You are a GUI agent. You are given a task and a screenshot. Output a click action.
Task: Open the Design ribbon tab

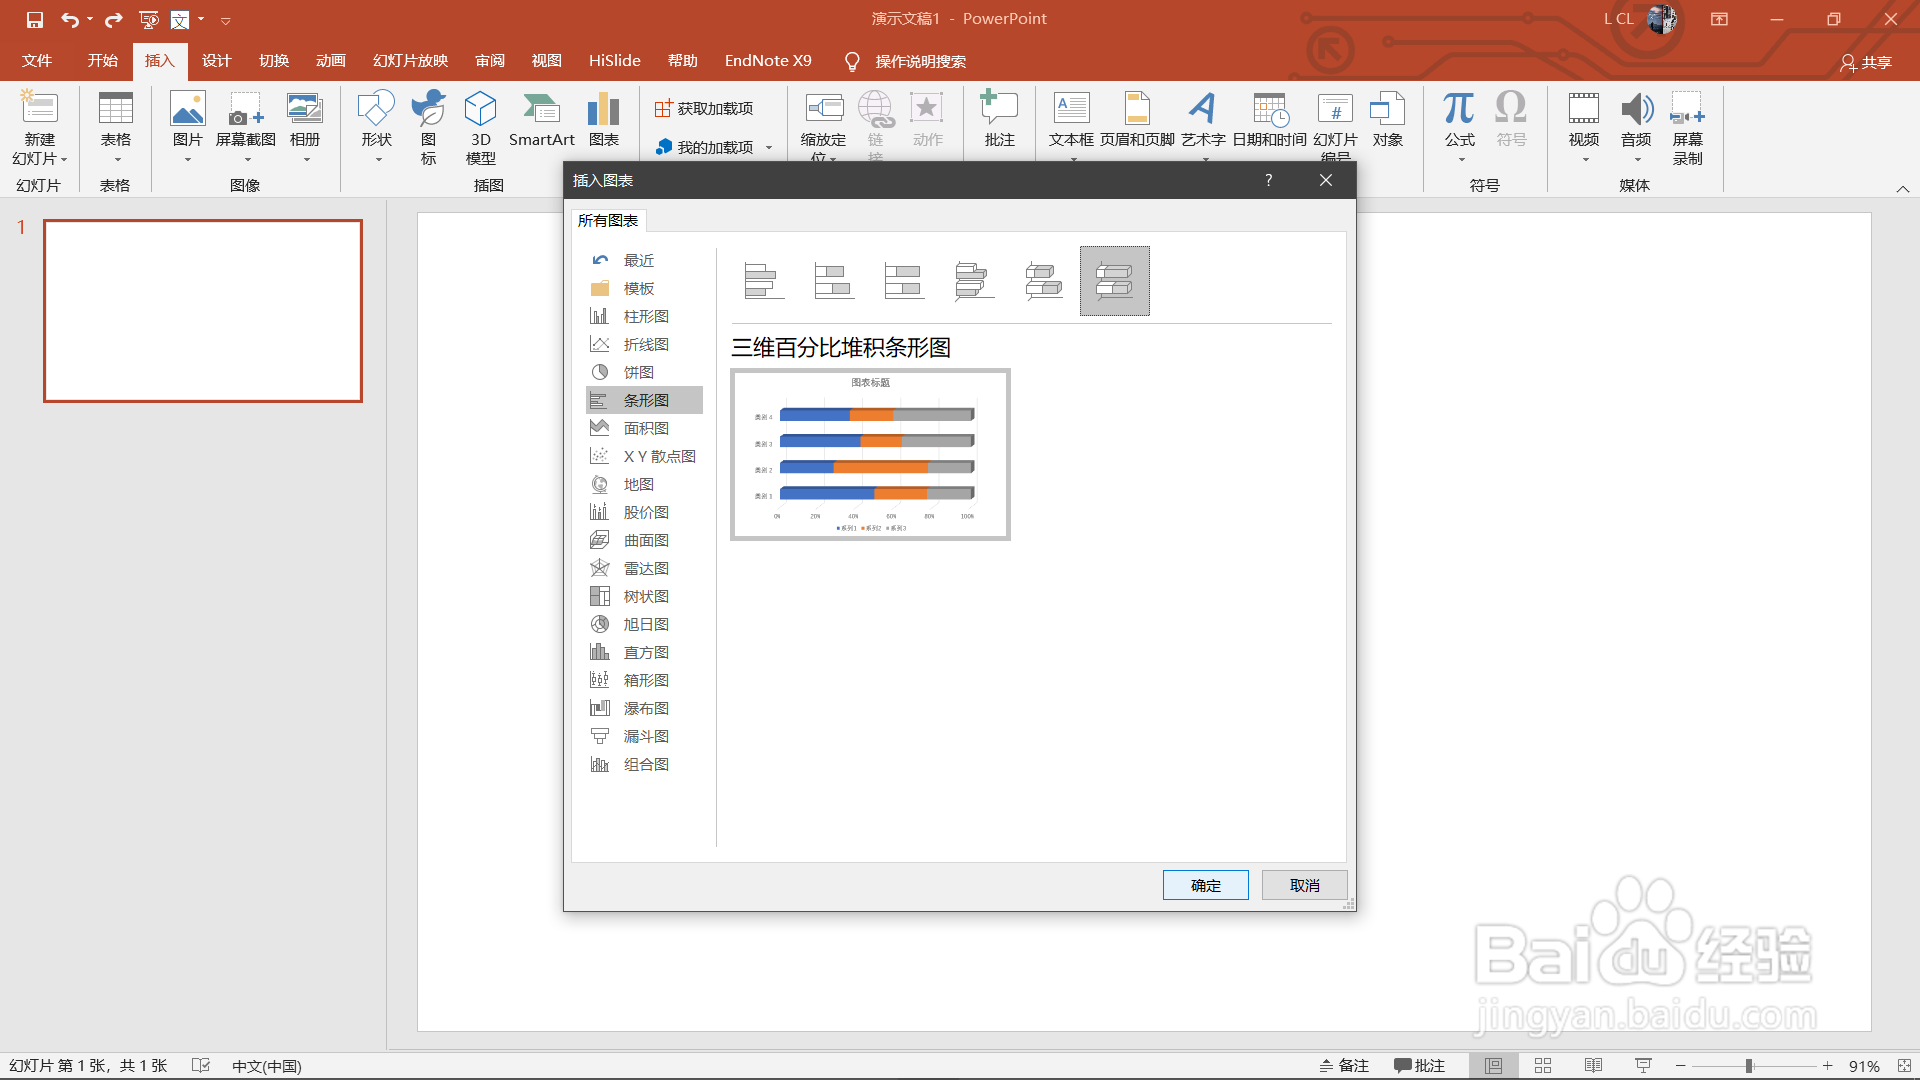coord(216,61)
